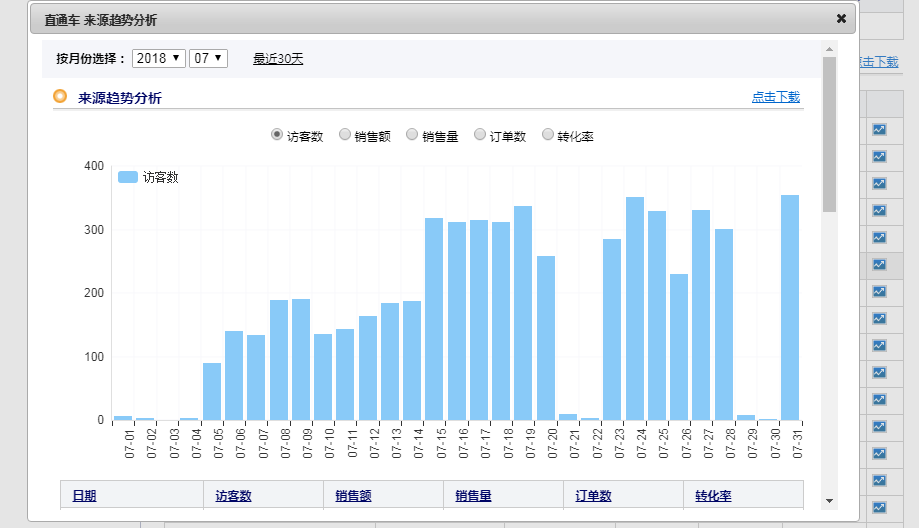The width and height of the screenshot is (919, 528).
Task: Close the 直通车 来源趋势分析 dialog
Action: point(841,19)
